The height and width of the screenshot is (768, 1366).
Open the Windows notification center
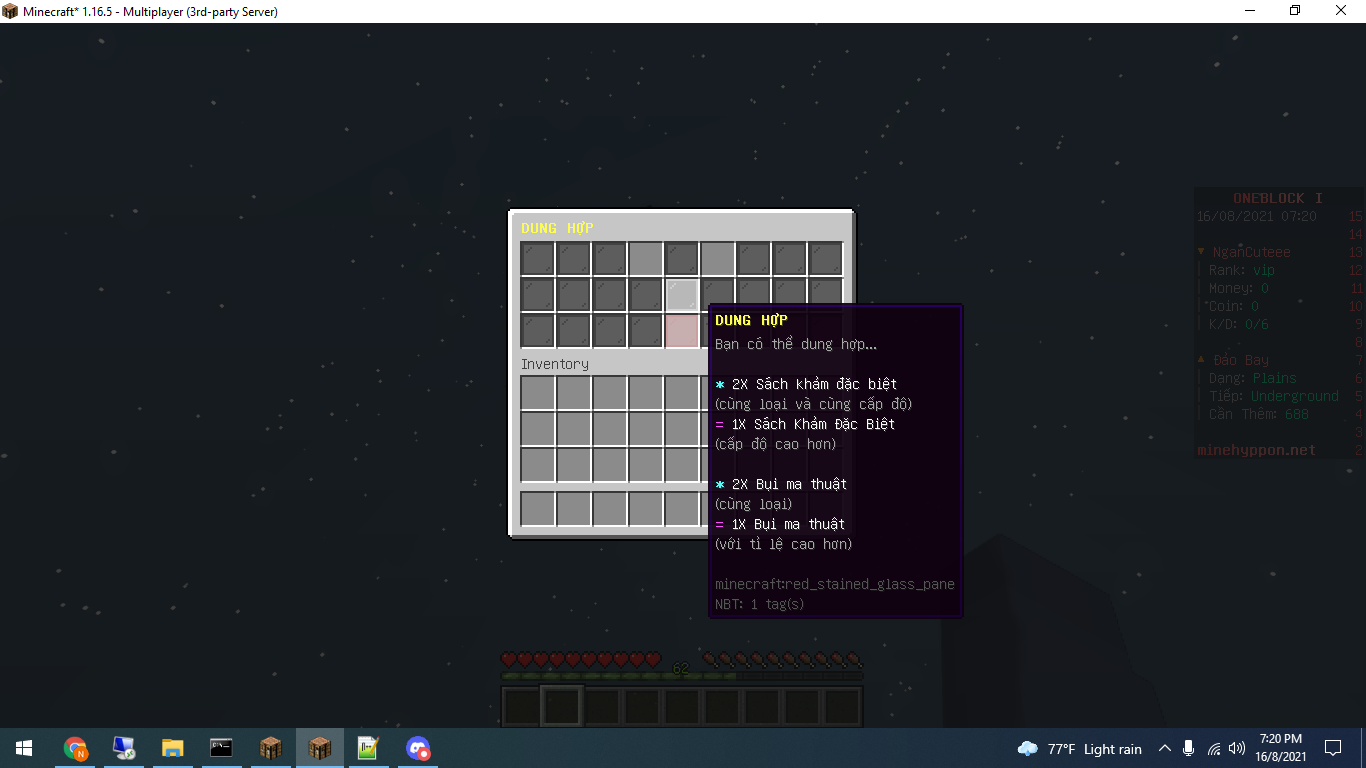(x=1333, y=748)
